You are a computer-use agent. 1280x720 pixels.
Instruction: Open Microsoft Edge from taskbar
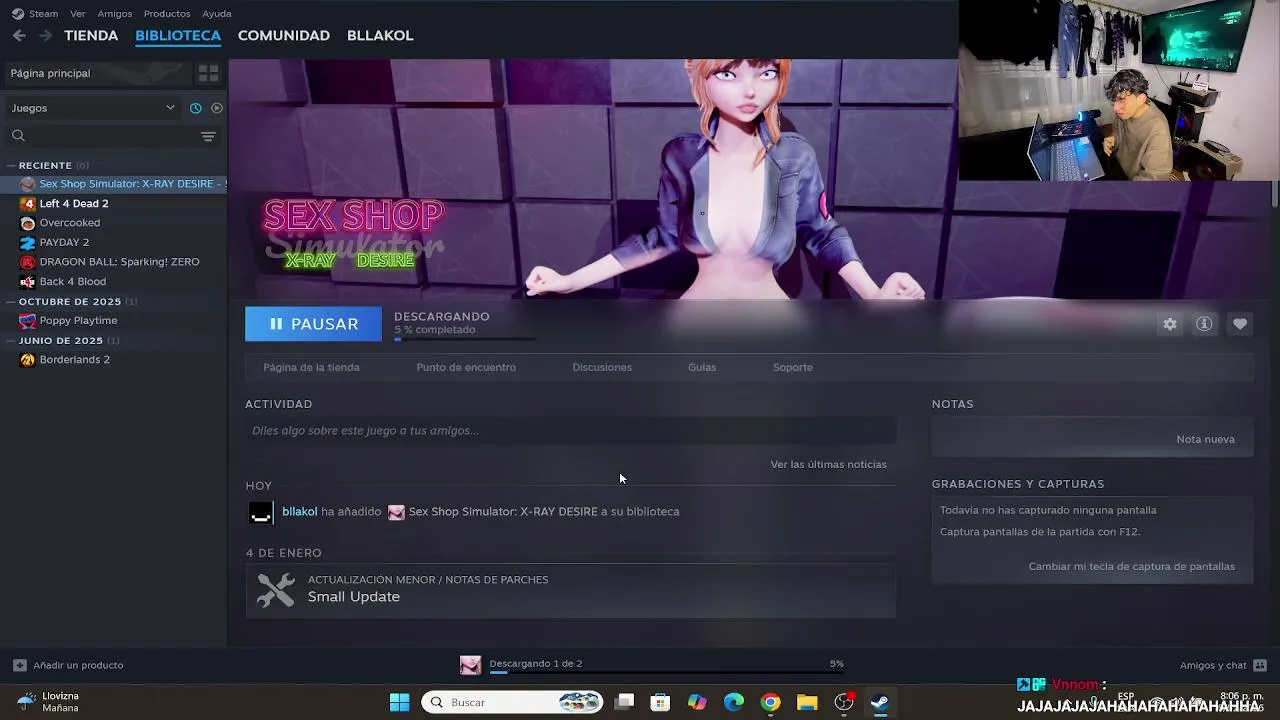click(x=734, y=702)
